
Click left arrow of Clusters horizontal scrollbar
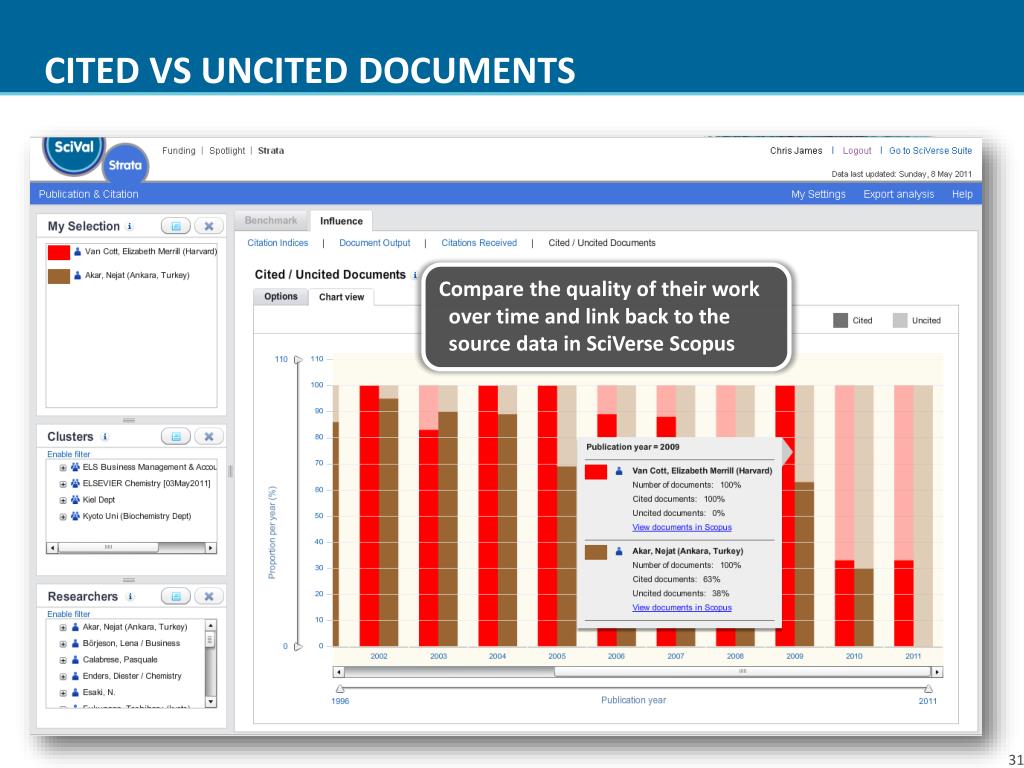click(52, 548)
